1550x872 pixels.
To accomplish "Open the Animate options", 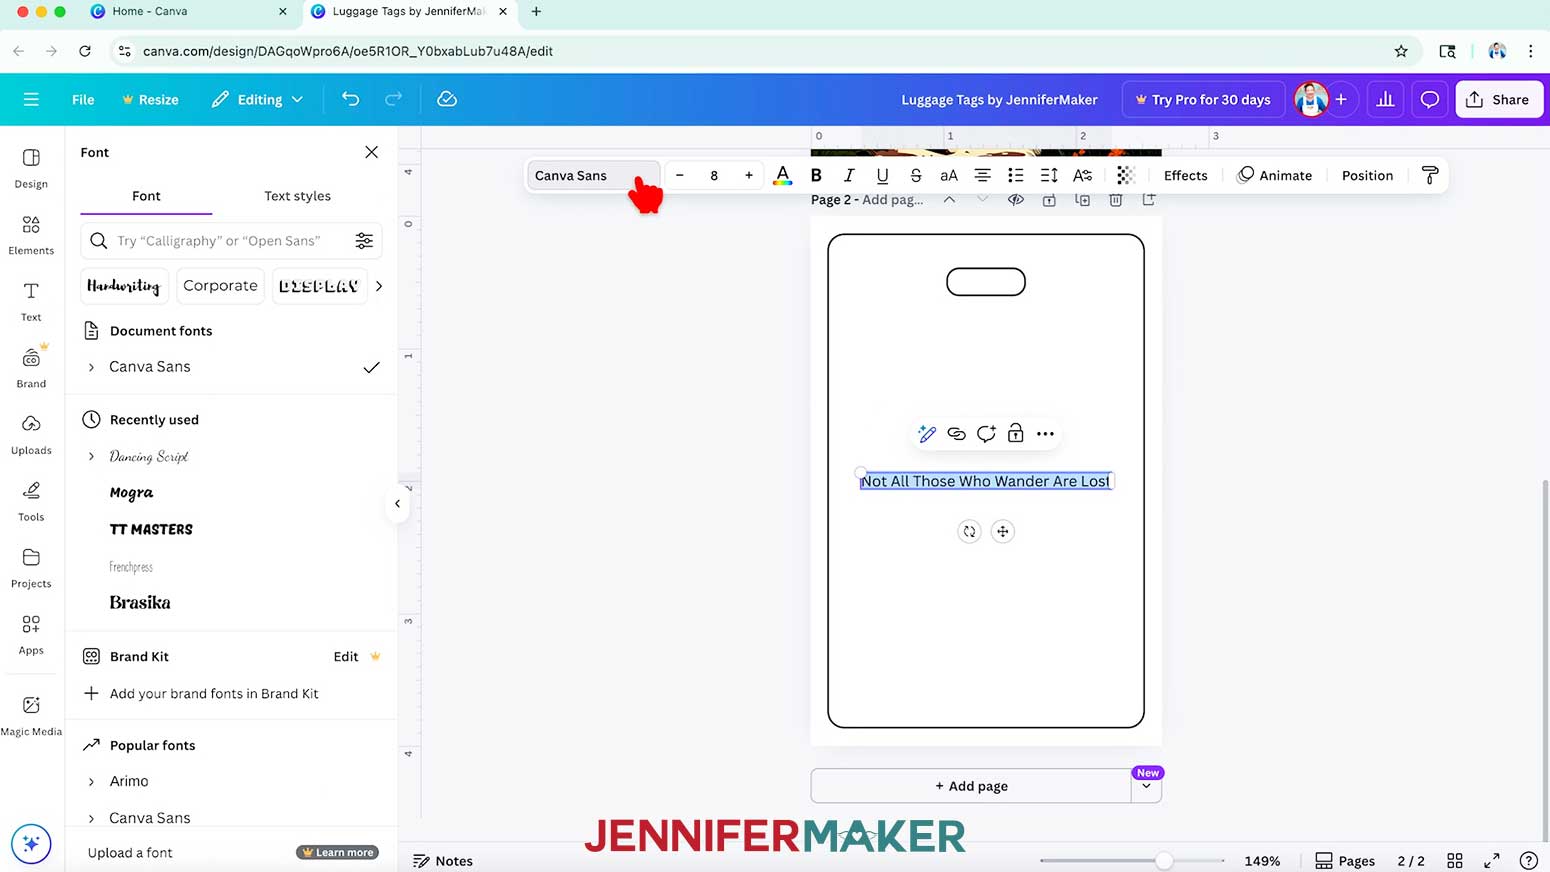I will pos(1274,175).
